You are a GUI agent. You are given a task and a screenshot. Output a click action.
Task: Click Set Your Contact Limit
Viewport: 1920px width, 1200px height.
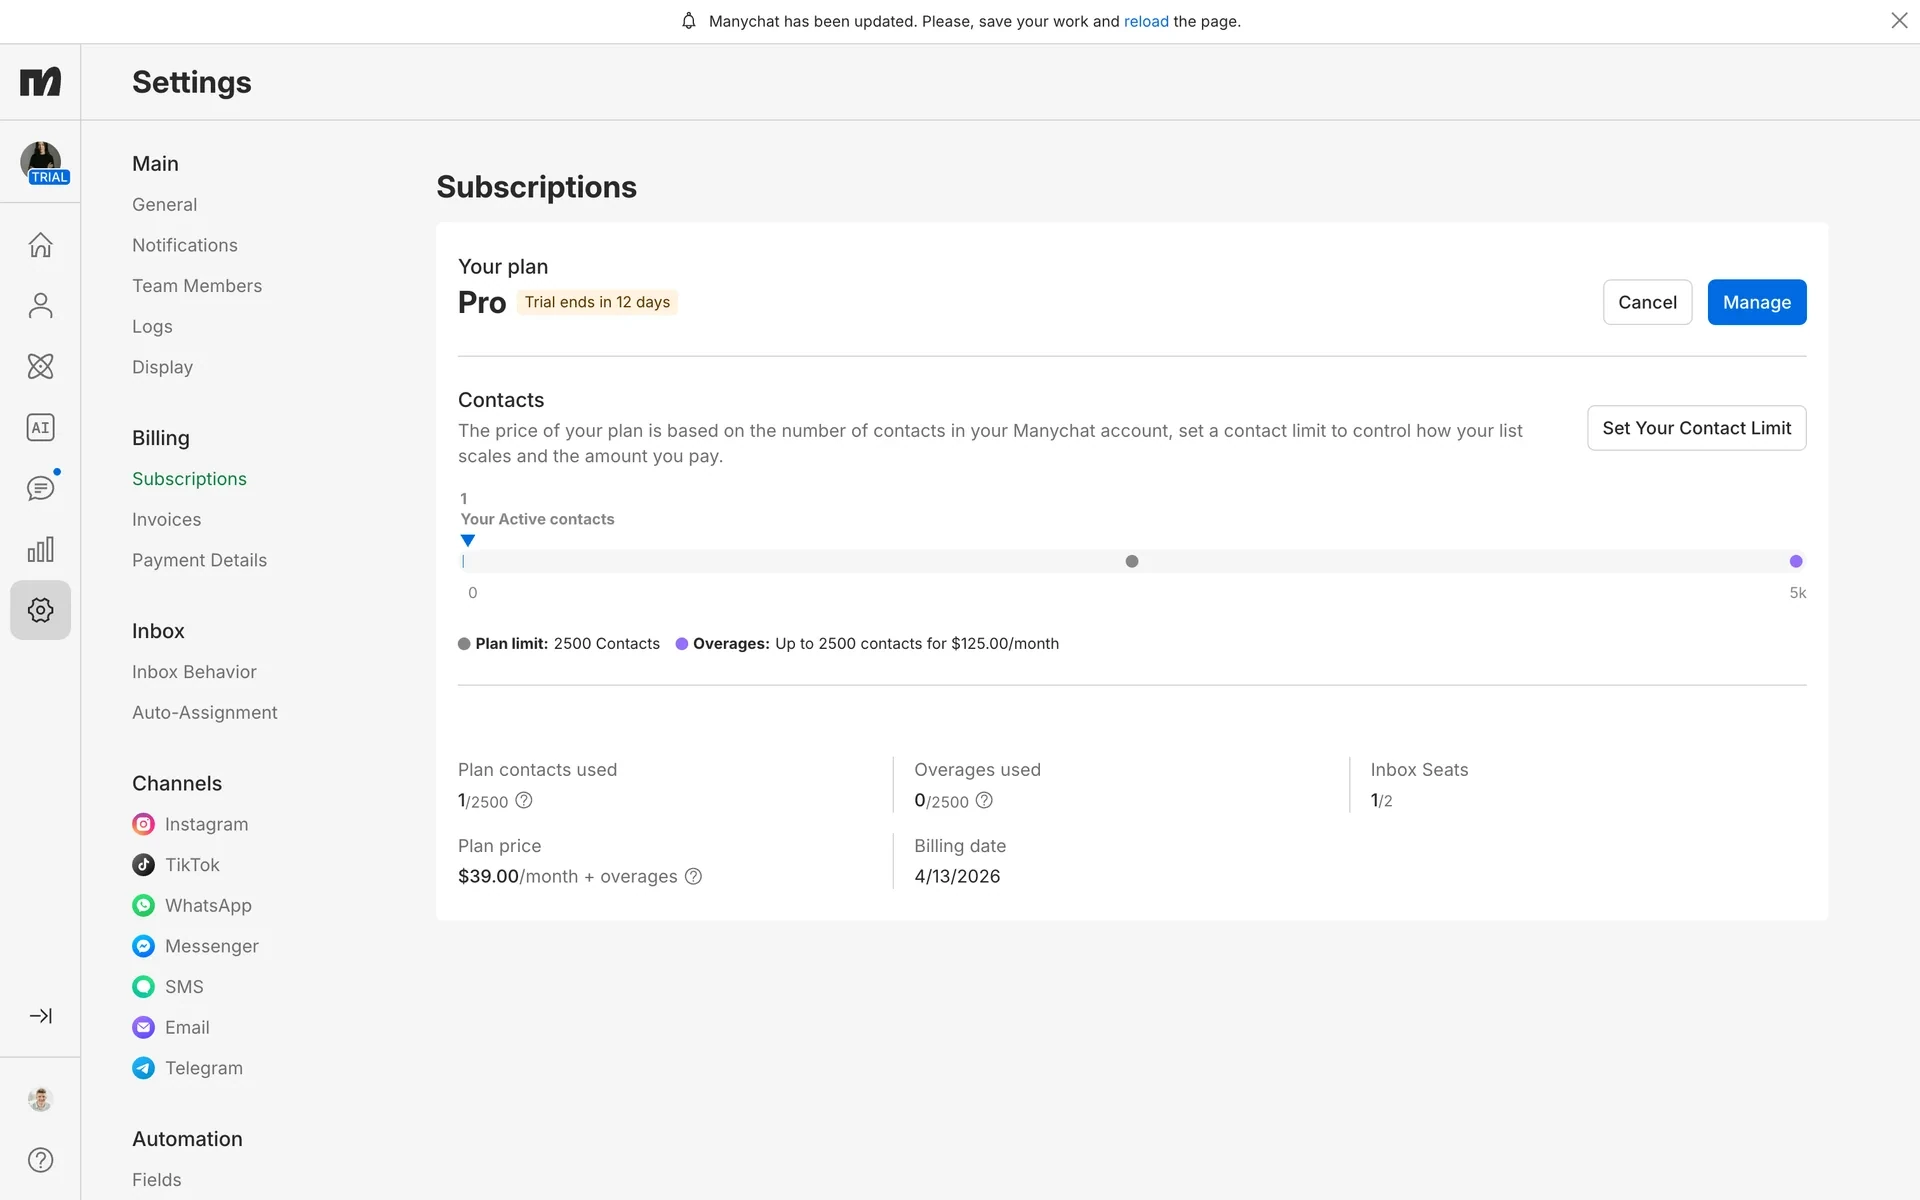click(x=1696, y=428)
